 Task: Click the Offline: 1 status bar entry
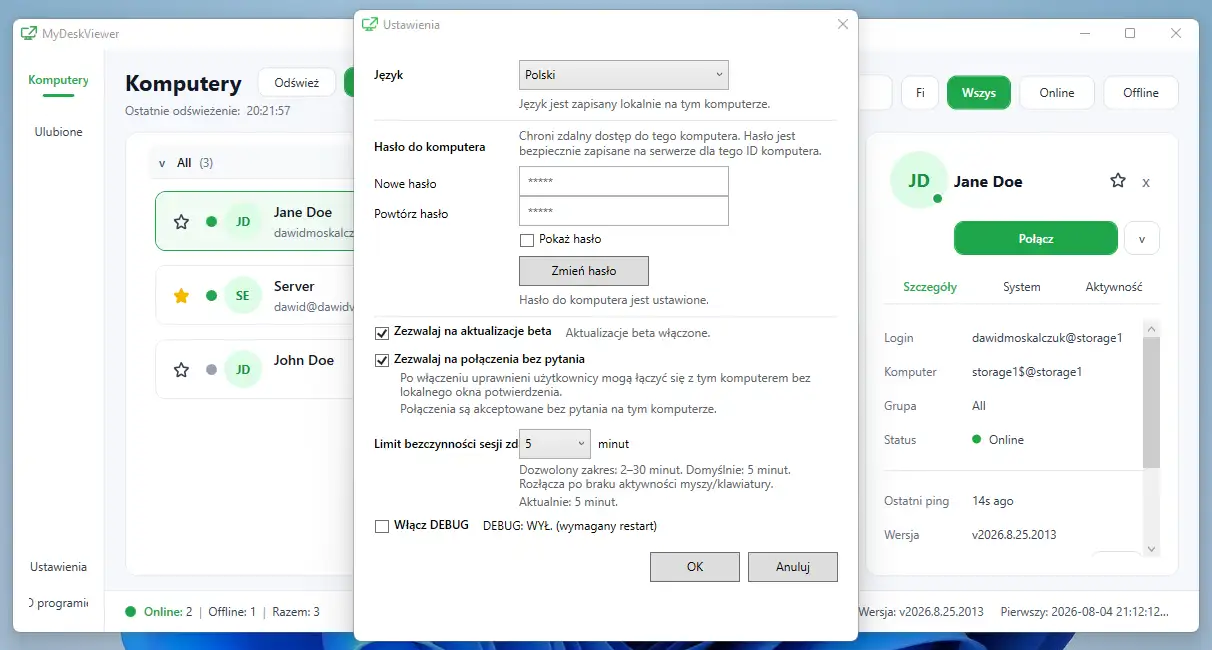pyautogui.click(x=232, y=611)
